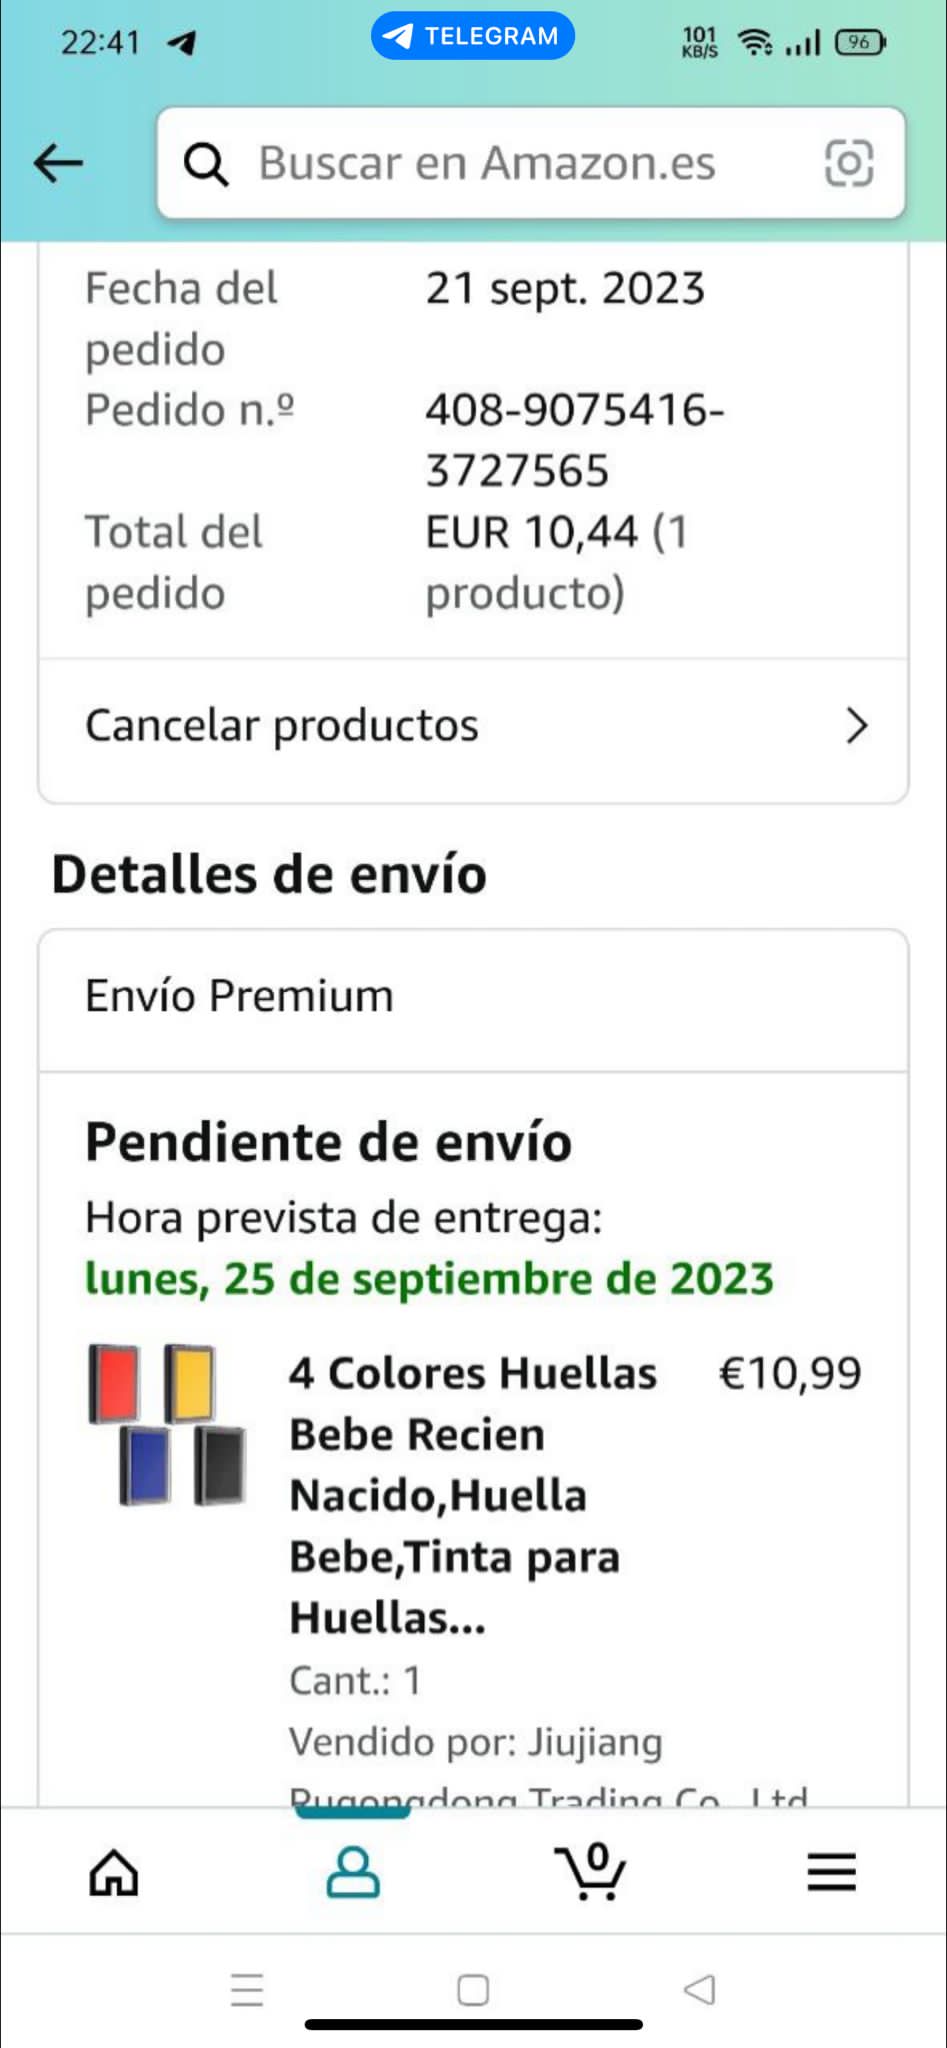947x2048 pixels.
Task: Open camera lens scan icon
Action: 848,163
